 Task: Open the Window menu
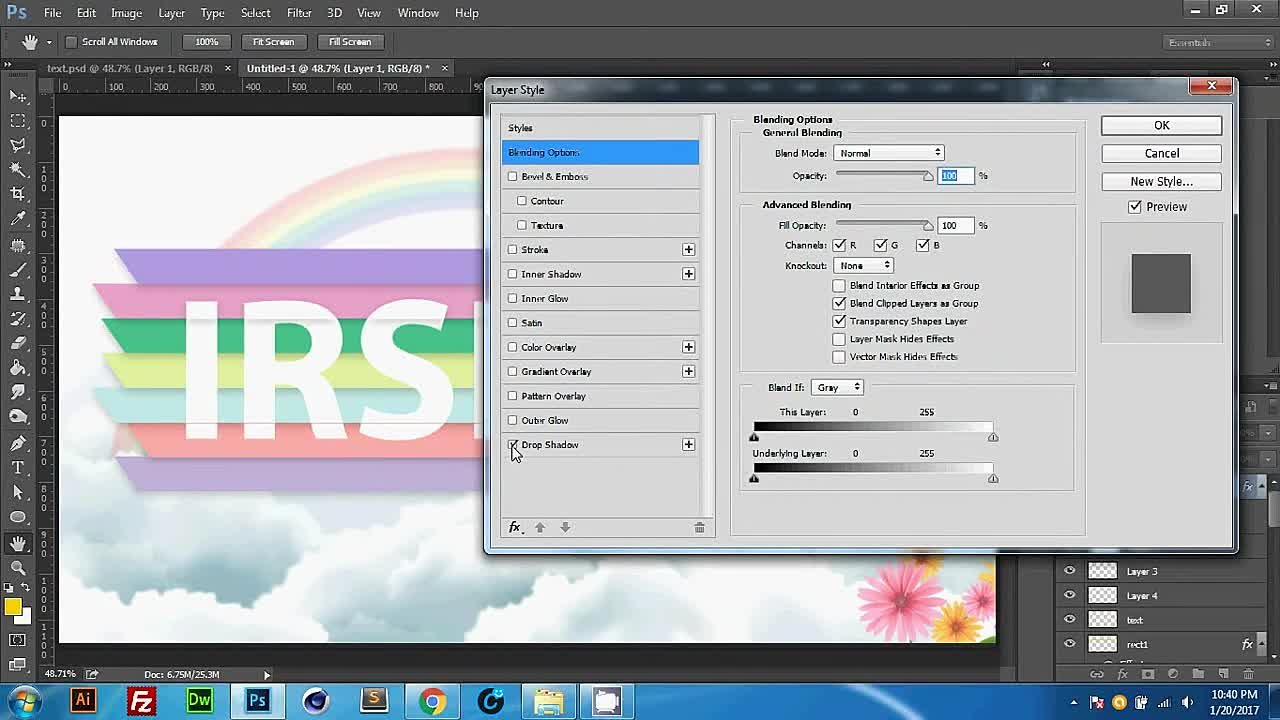[418, 13]
